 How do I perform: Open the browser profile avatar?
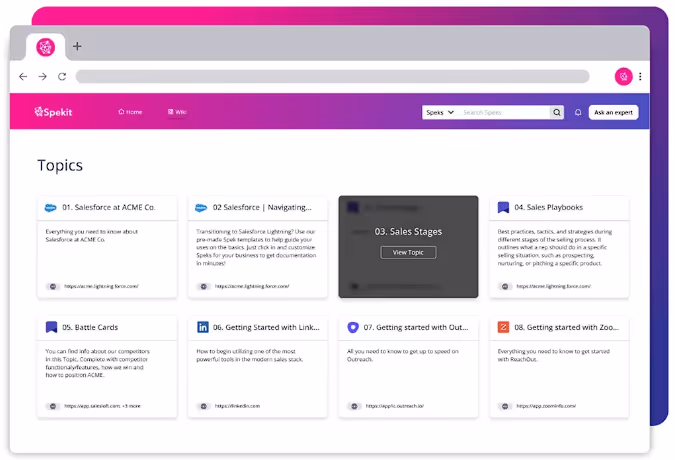point(623,77)
